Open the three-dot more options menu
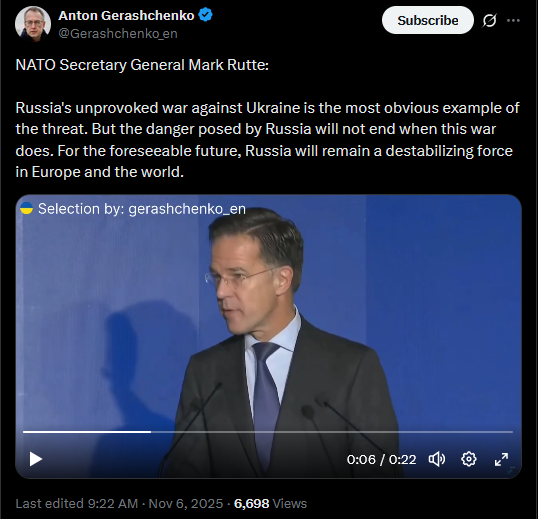Screen dimensions: 538x519 [x=513, y=21]
